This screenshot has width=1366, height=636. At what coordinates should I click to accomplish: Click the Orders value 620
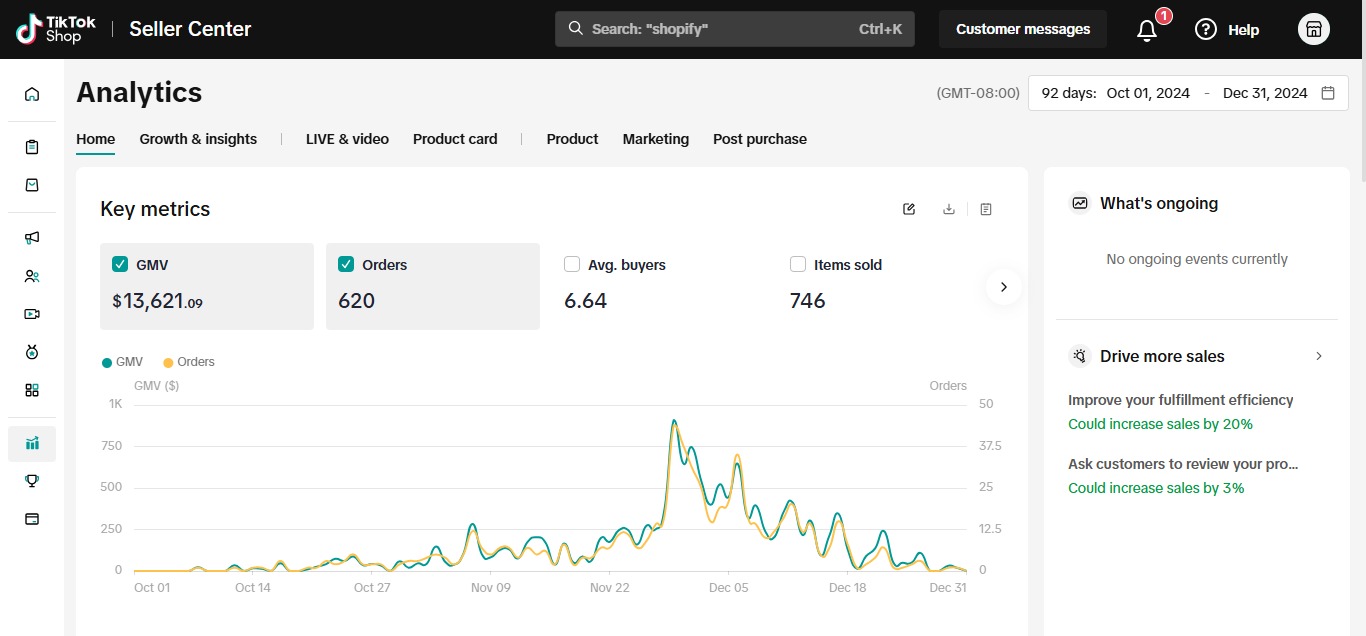pyautogui.click(x=356, y=301)
